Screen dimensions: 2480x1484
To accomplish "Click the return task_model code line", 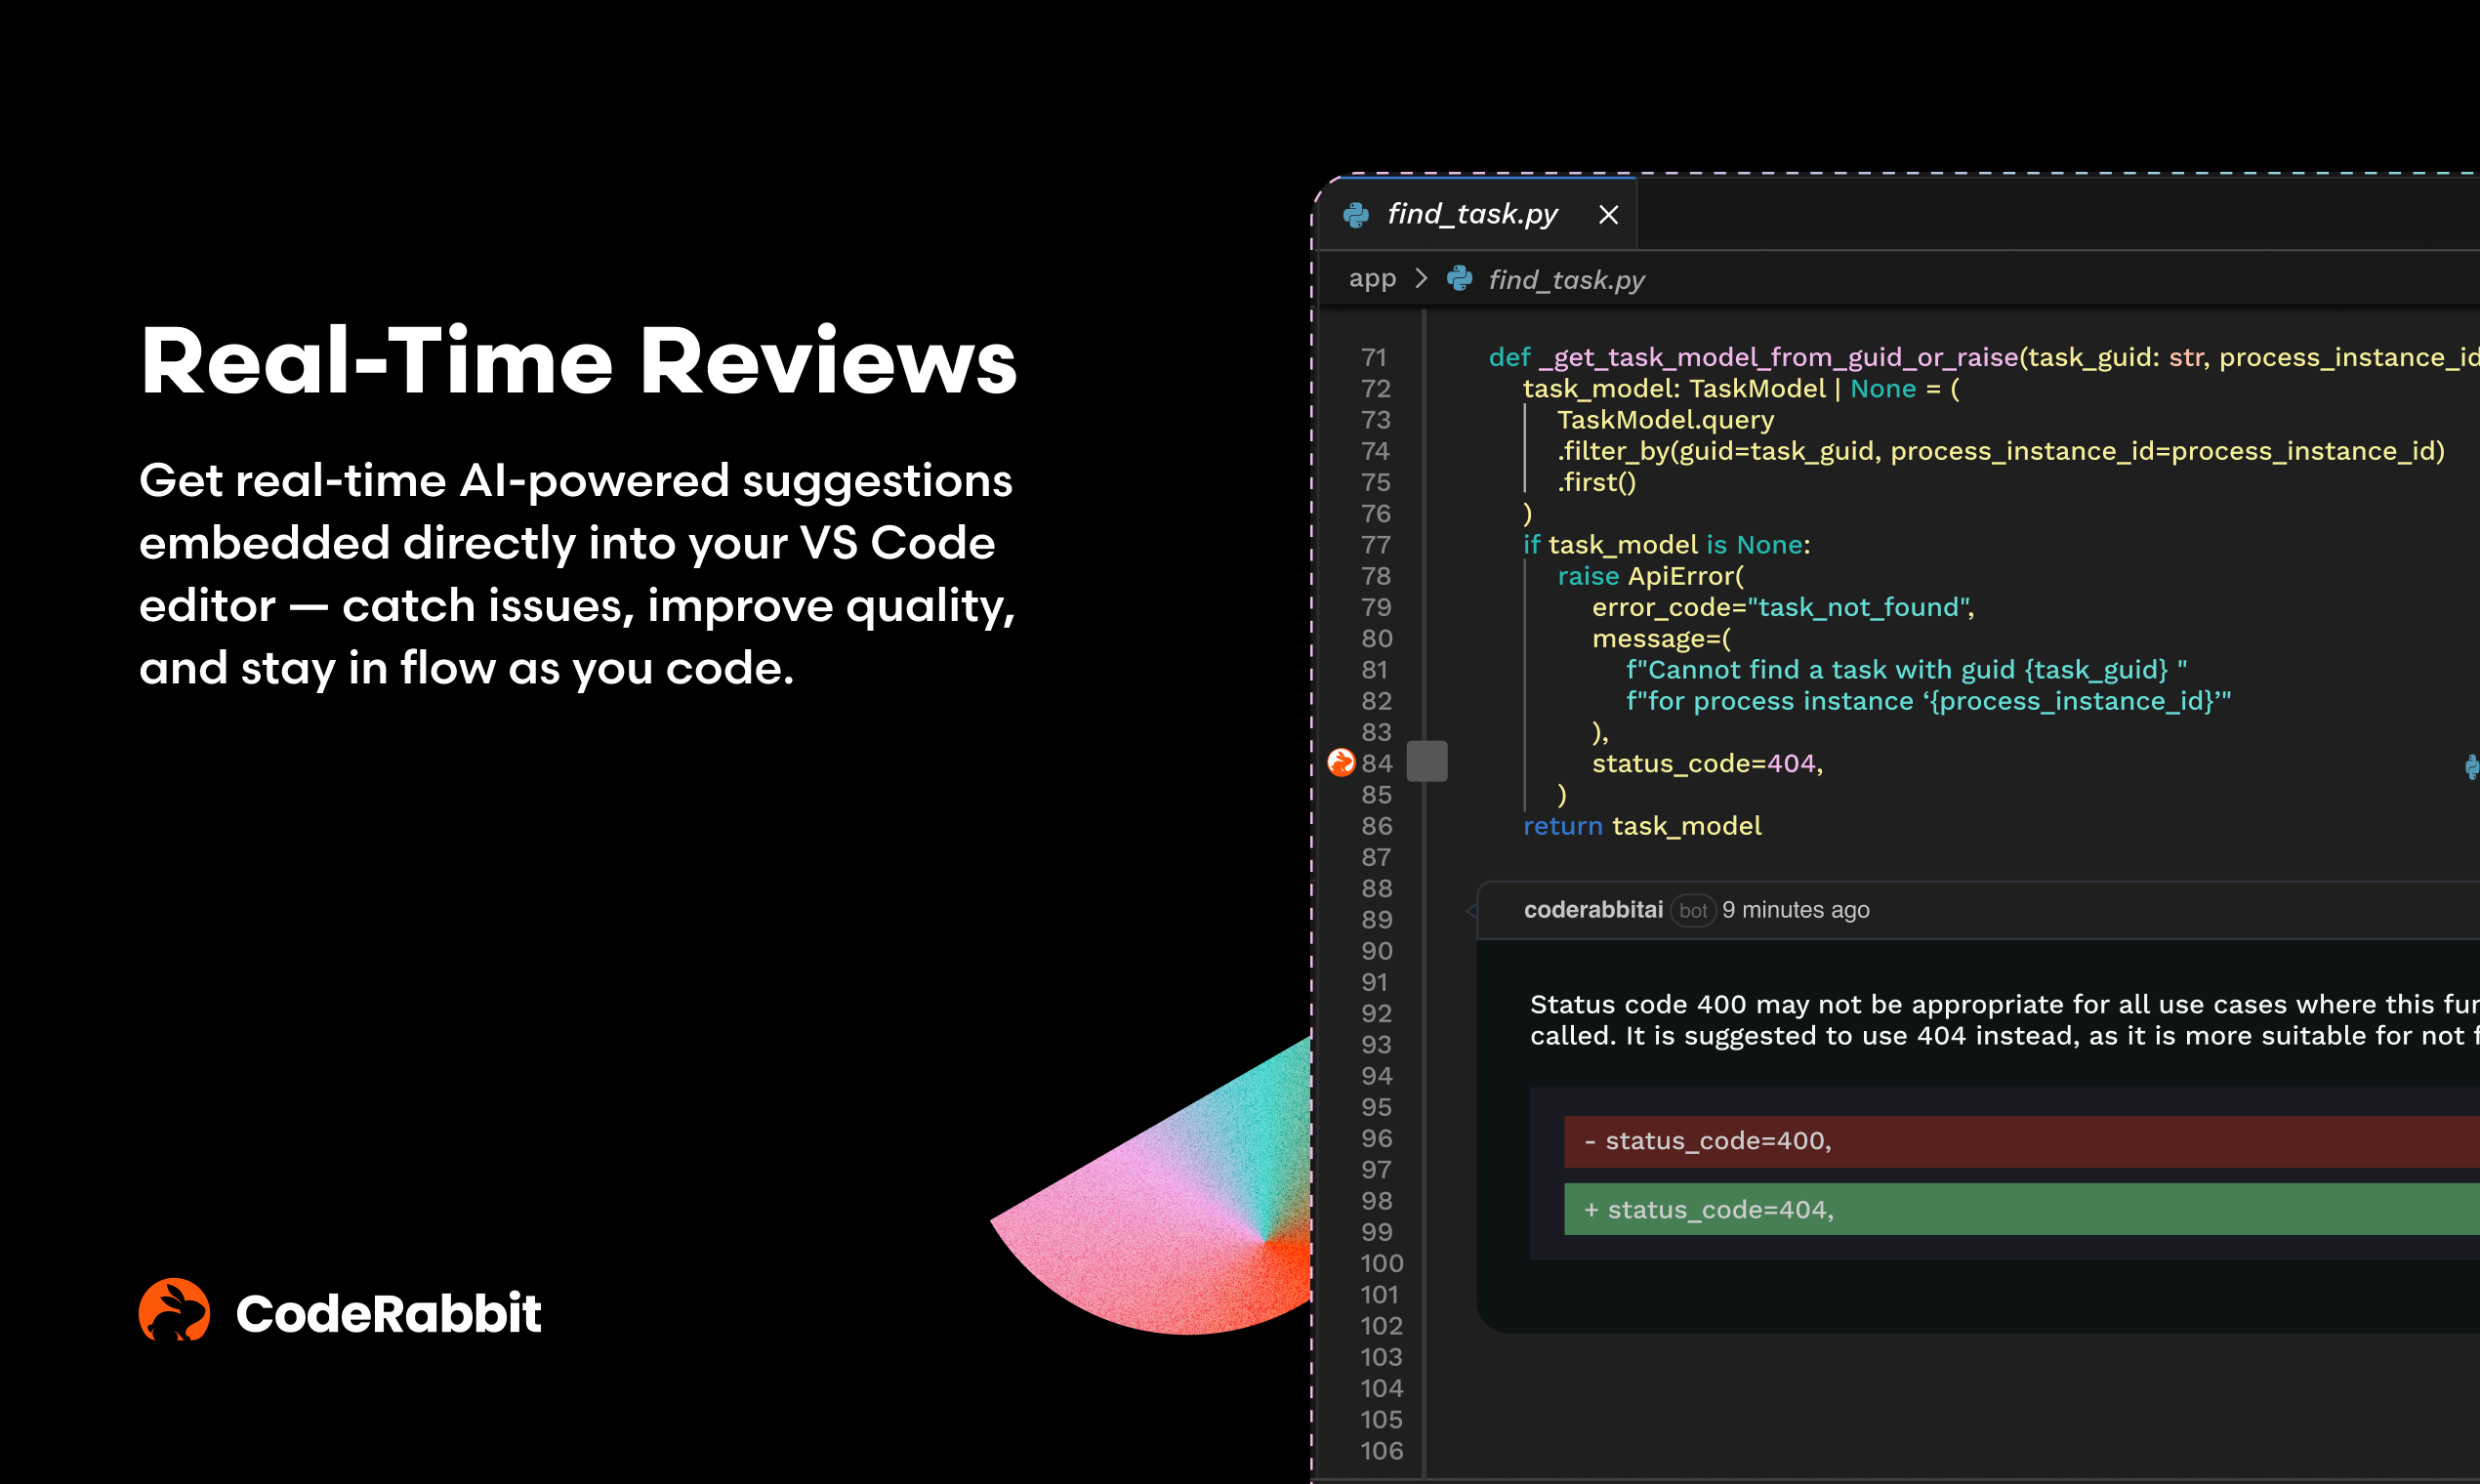I will (1641, 826).
